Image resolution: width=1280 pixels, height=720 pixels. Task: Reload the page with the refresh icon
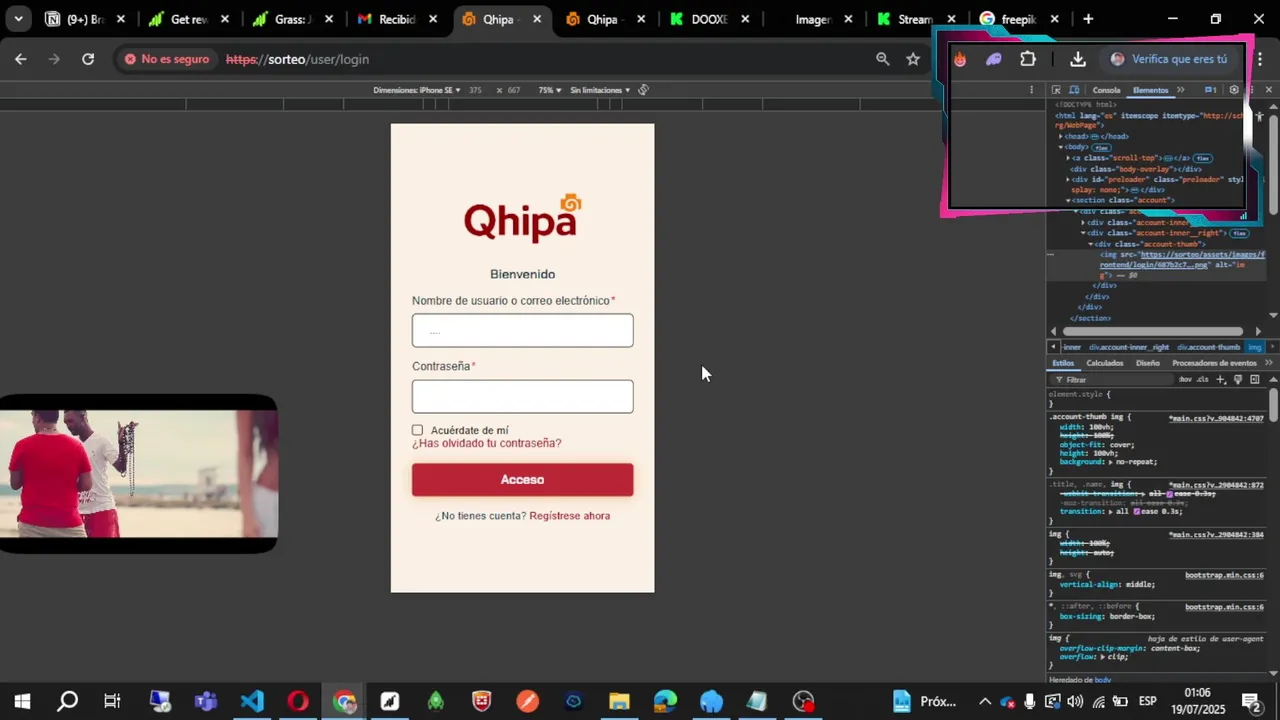(88, 59)
